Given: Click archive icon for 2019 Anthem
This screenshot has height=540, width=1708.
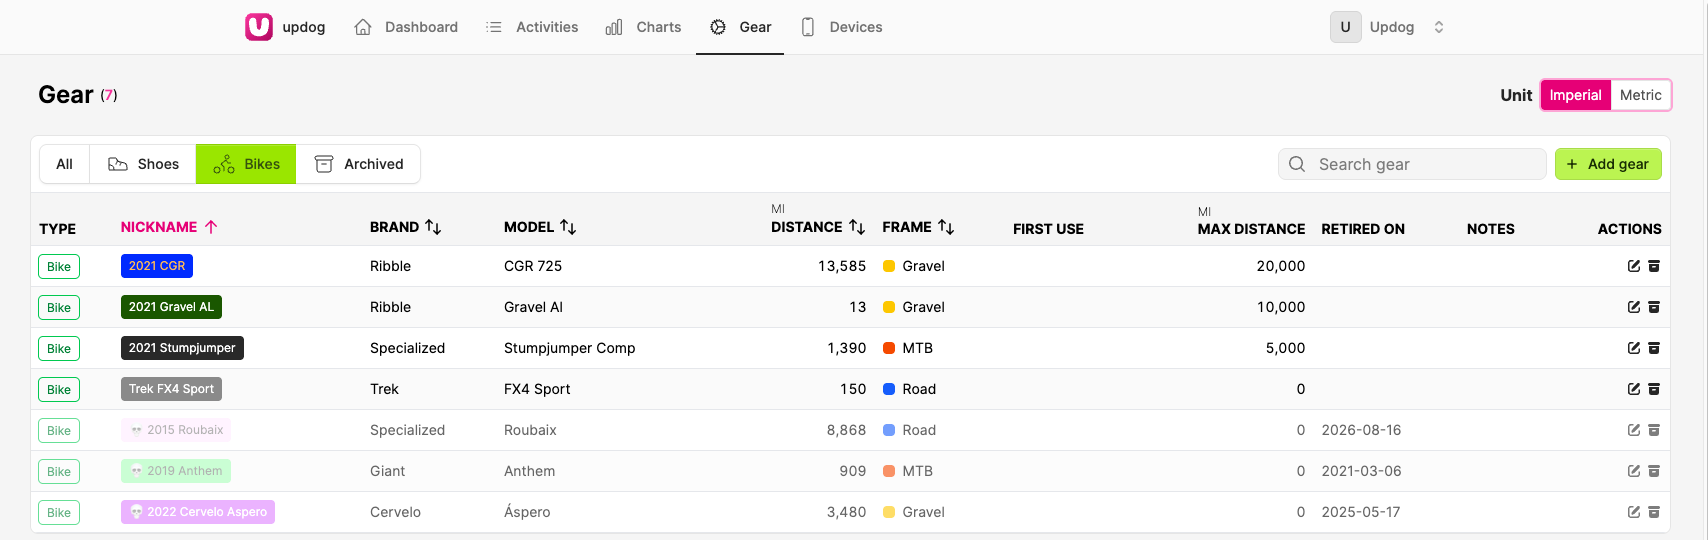Looking at the screenshot, I should click(x=1654, y=471).
